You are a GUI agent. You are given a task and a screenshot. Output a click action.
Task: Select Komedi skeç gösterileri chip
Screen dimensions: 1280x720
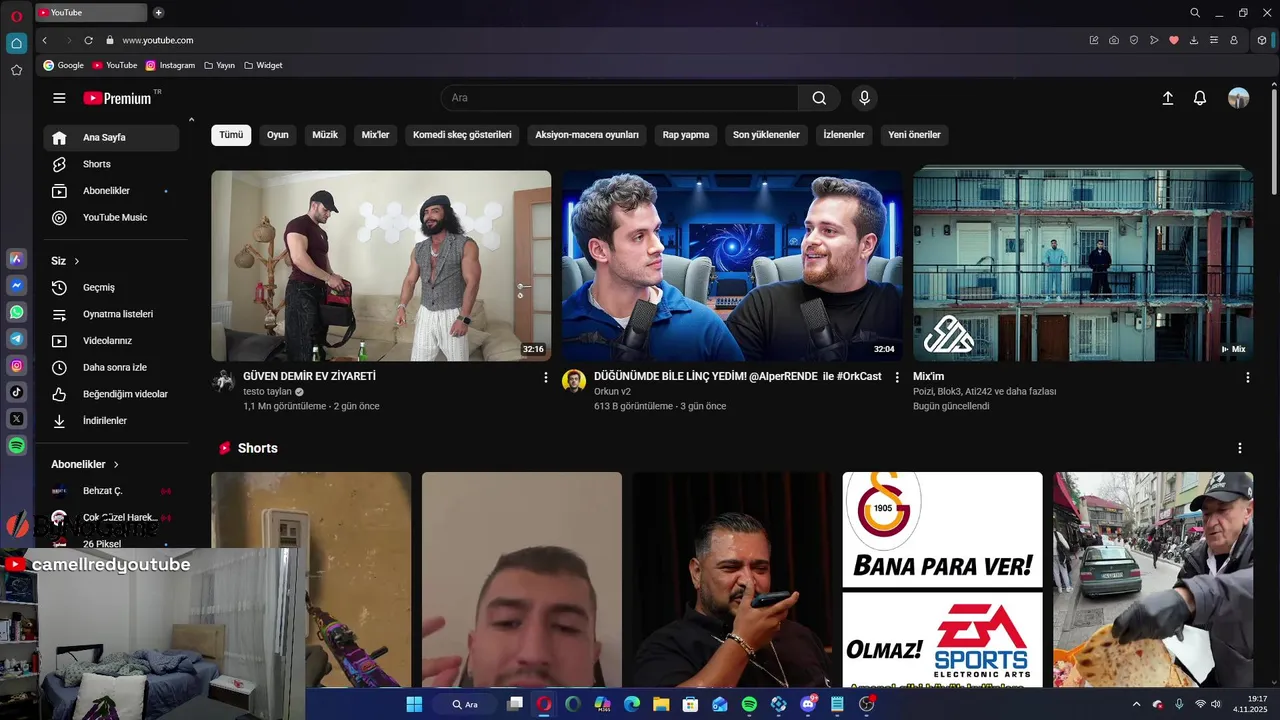[x=462, y=135]
